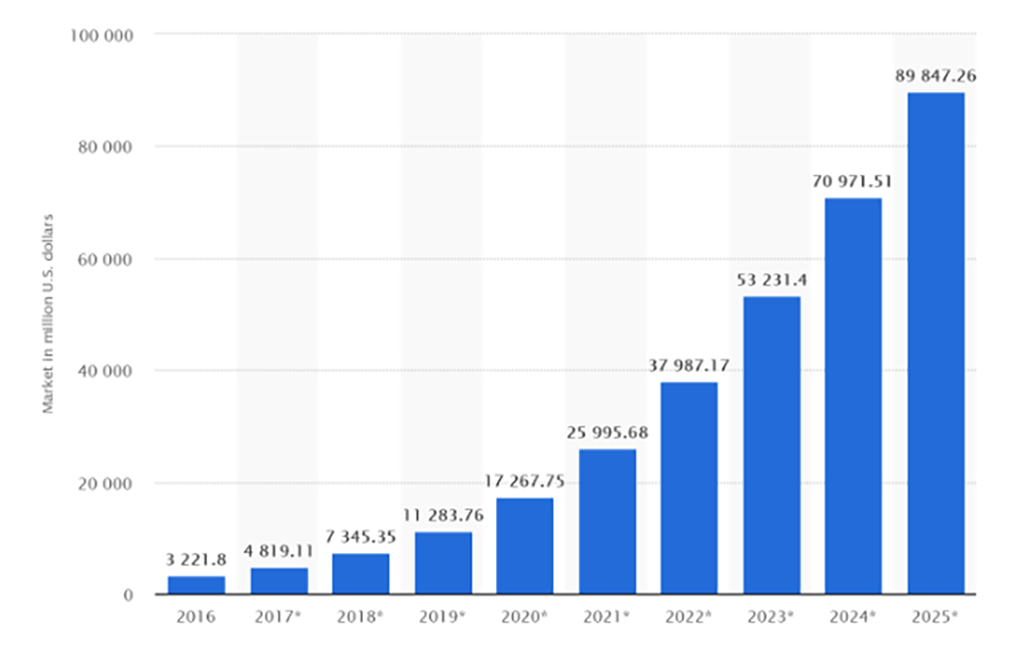Select the 2023* bar
The image size is (1024, 658).
(771, 445)
